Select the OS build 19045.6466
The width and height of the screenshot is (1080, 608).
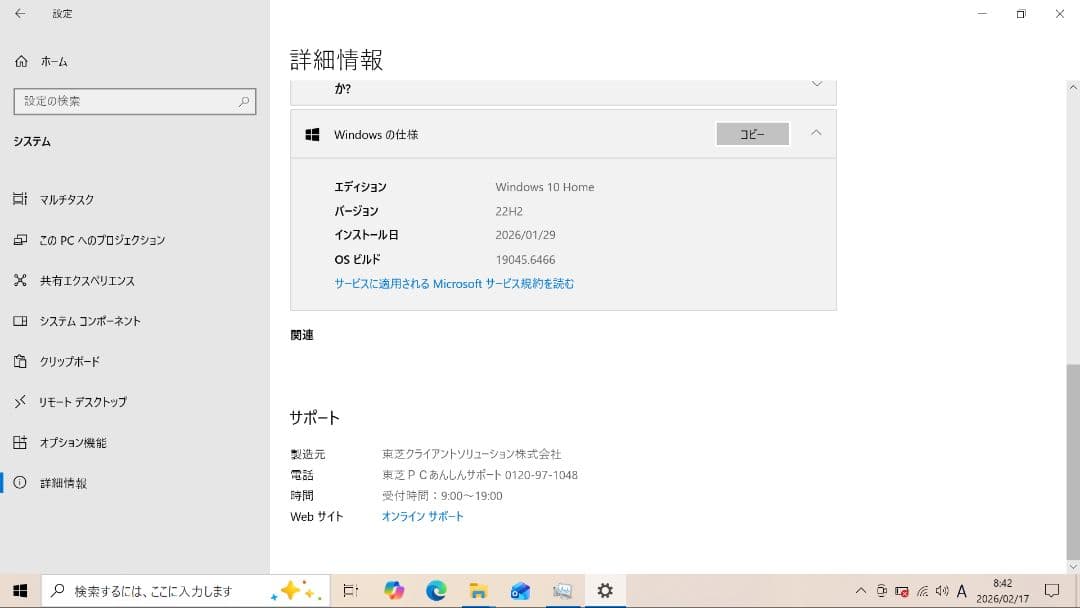pos(525,260)
